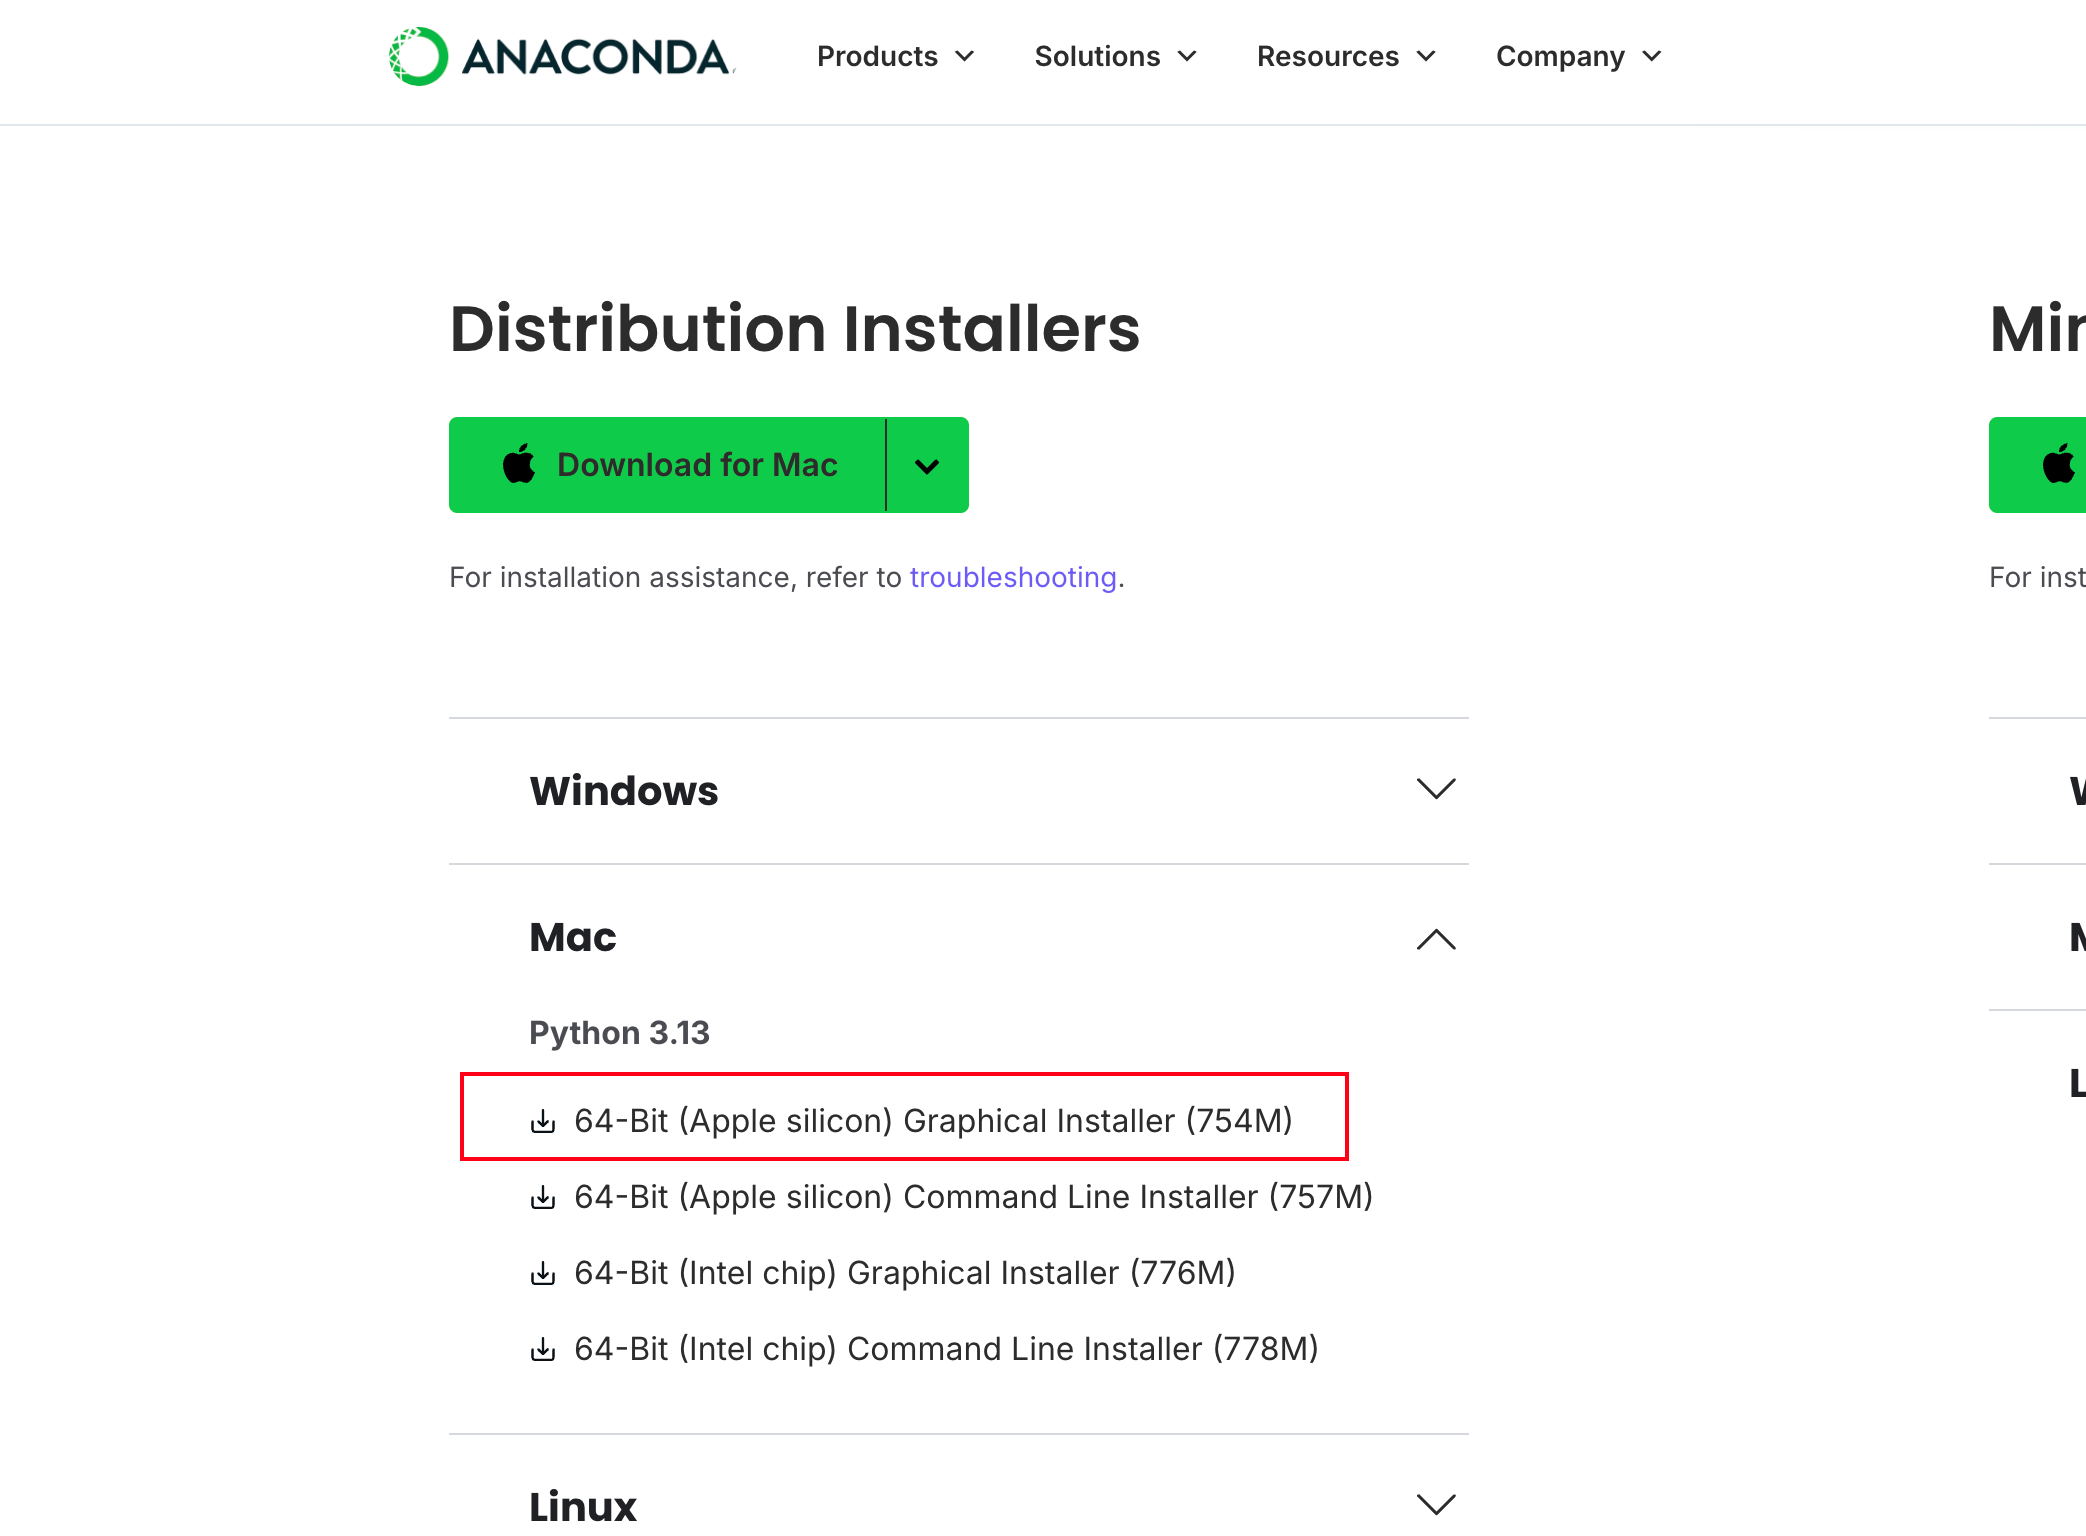Collapse the Mac installers section
Viewport: 2086px width, 1536px height.
coord(1436,938)
